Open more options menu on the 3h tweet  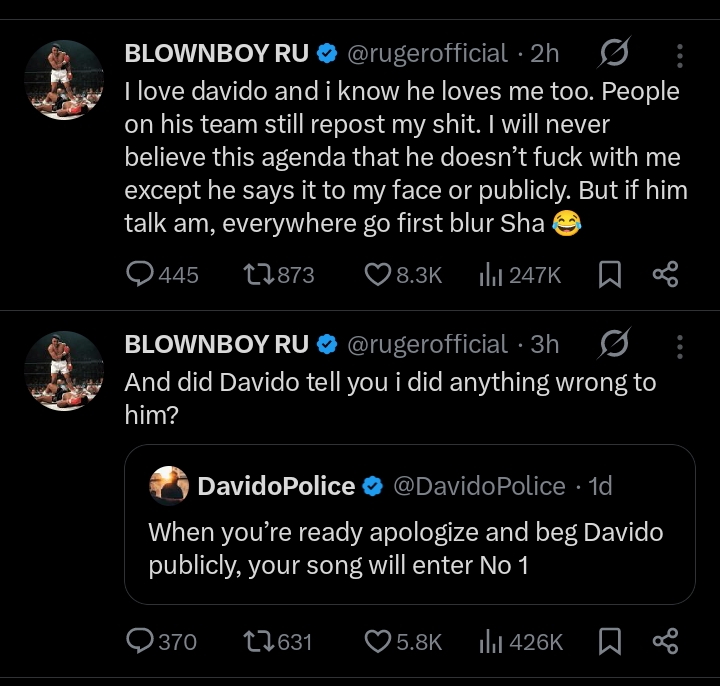pyautogui.click(x=680, y=345)
